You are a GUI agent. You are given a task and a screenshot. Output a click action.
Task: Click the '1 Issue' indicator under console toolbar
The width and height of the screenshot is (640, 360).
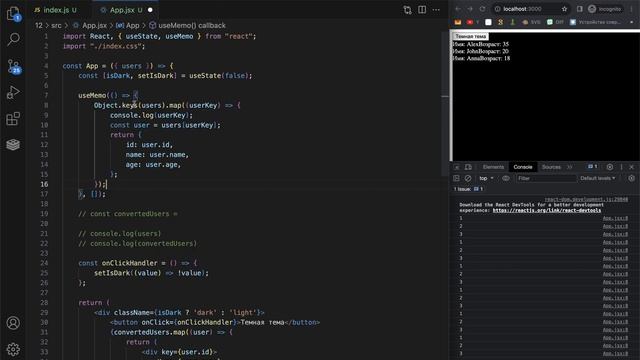pos(469,189)
